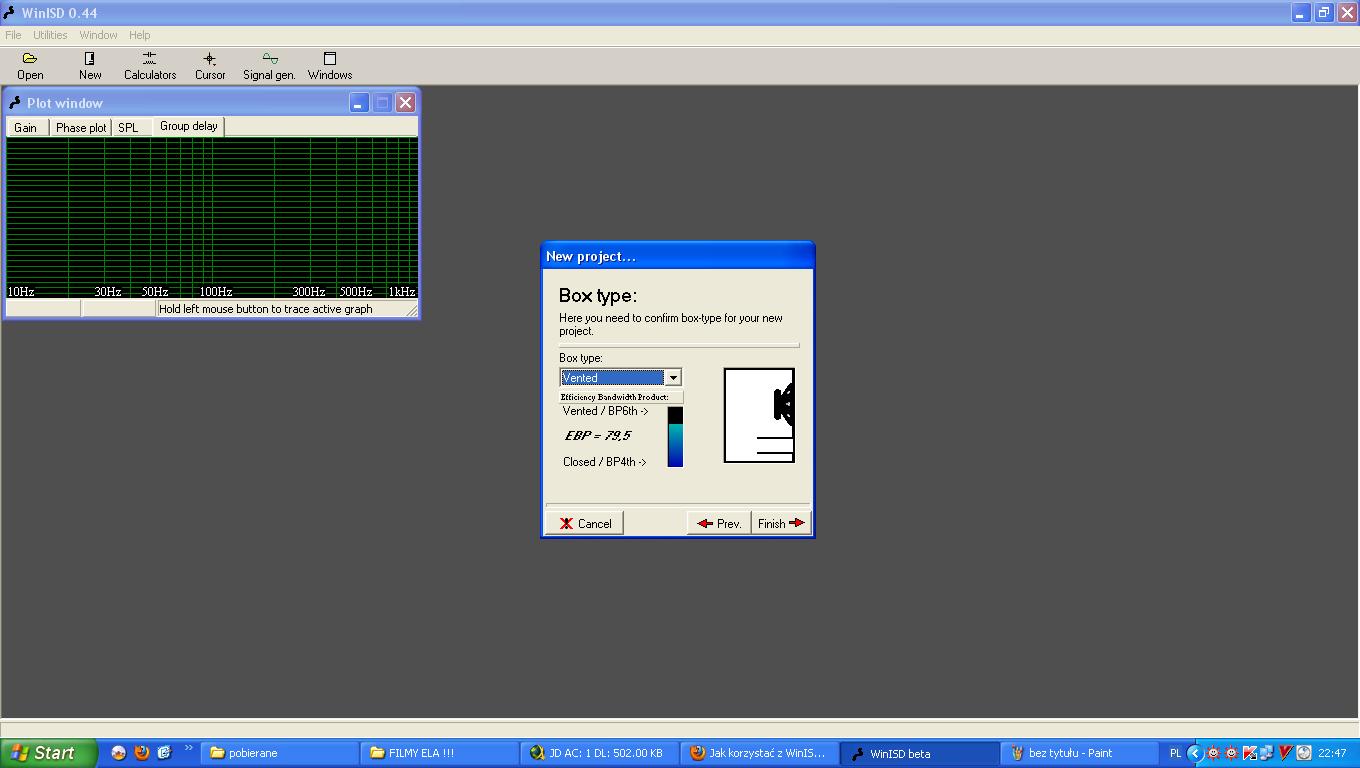
Task: Close the Plot window
Action: pyautogui.click(x=405, y=102)
